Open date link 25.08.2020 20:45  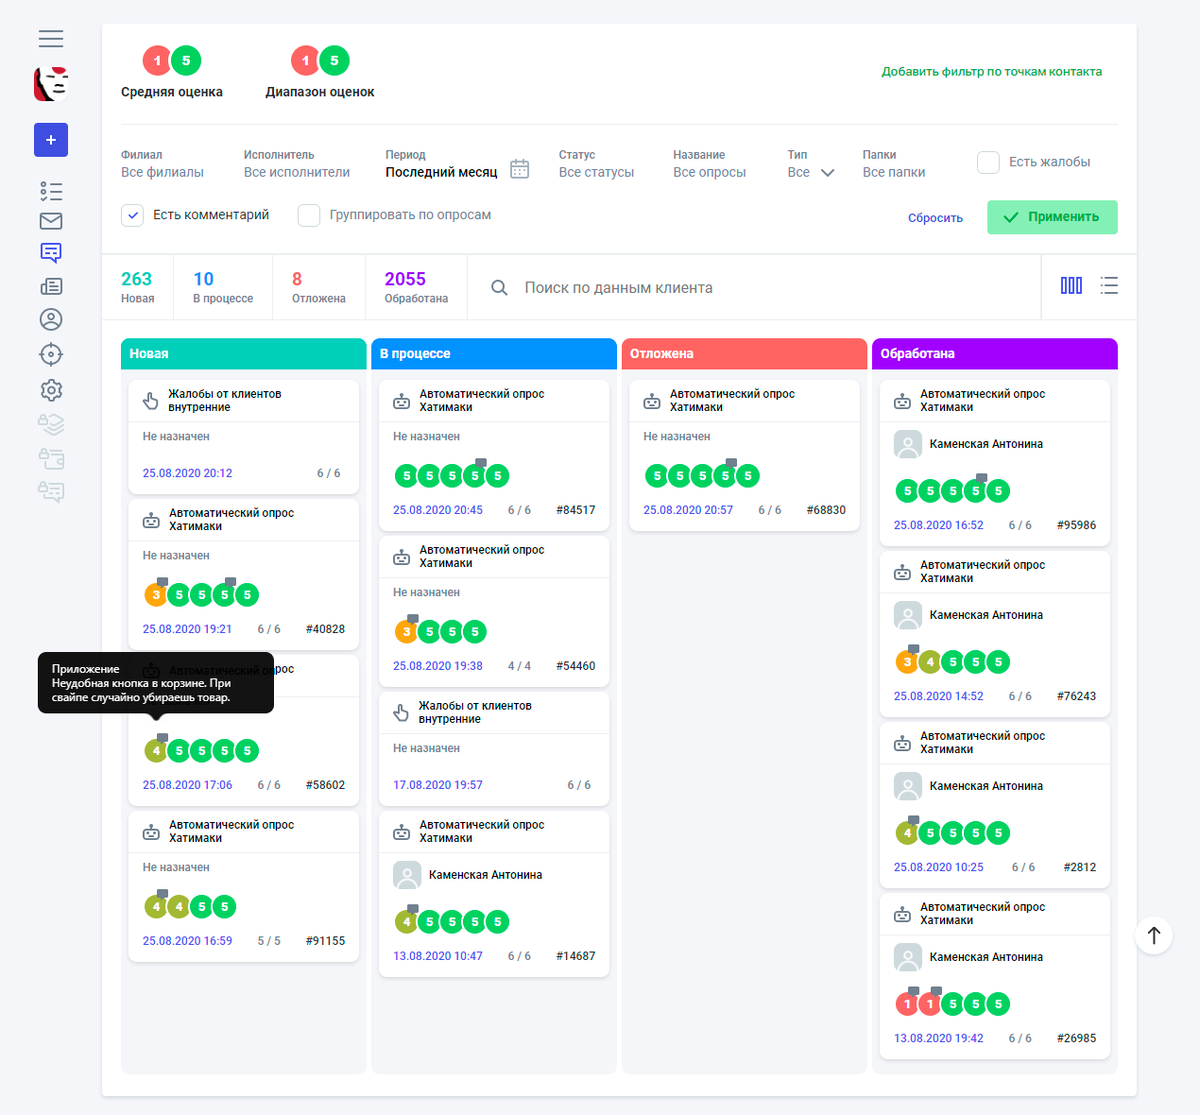click(438, 510)
